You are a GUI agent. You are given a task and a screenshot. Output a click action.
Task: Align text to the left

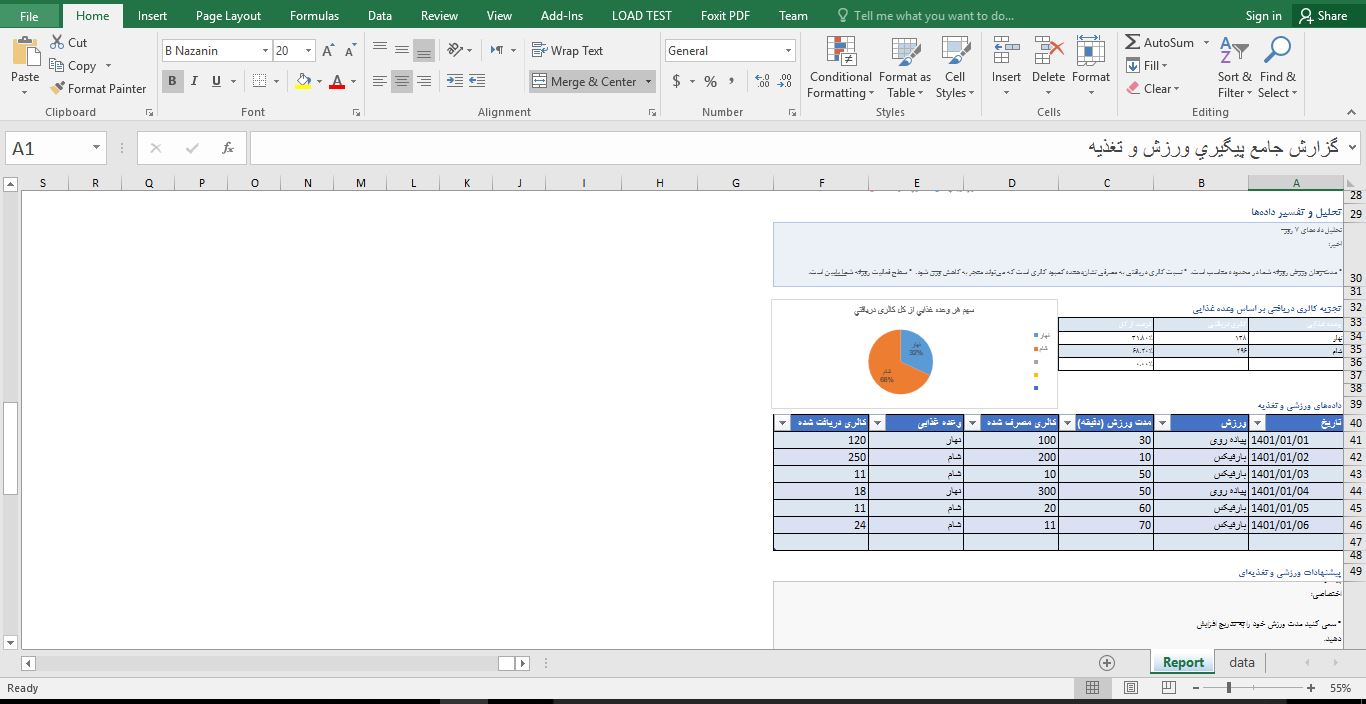click(x=380, y=82)
